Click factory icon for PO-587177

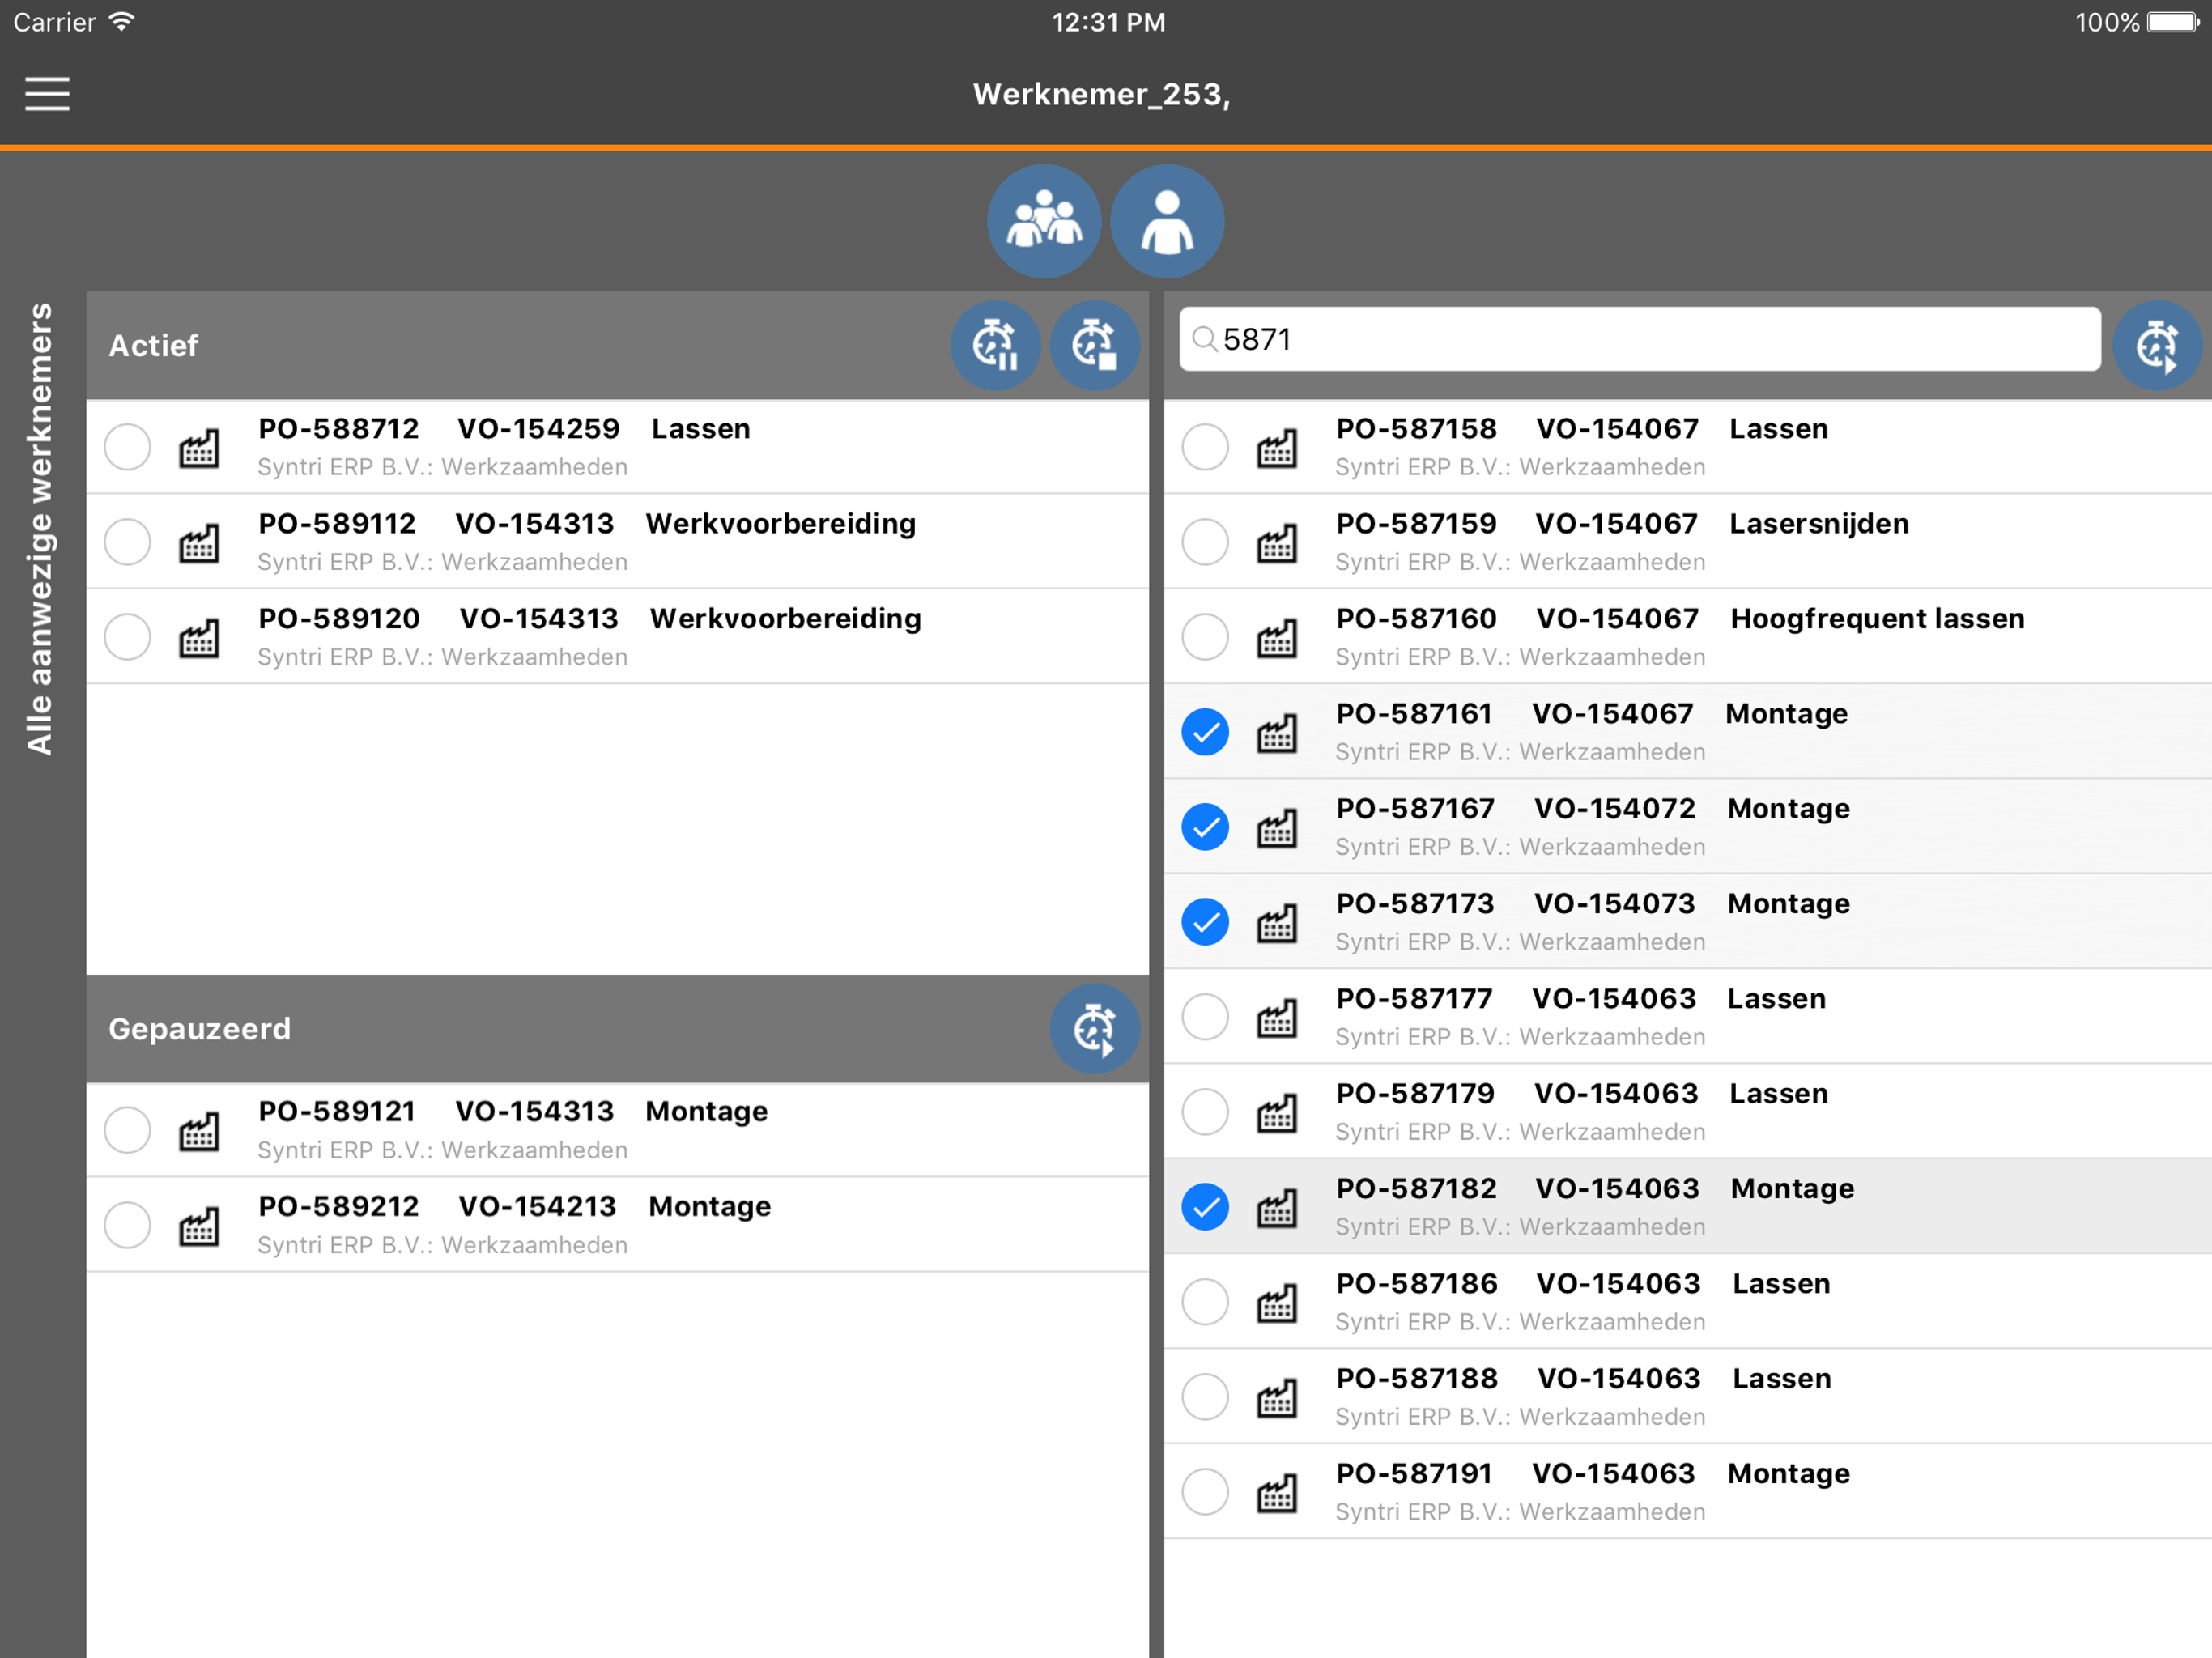click(x=1277, y=1018)
